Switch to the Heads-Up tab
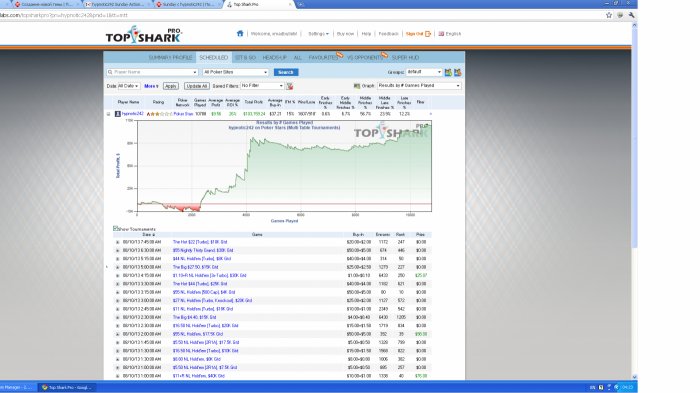The width and height of the screenshot is (700, 393). [275, 58]
